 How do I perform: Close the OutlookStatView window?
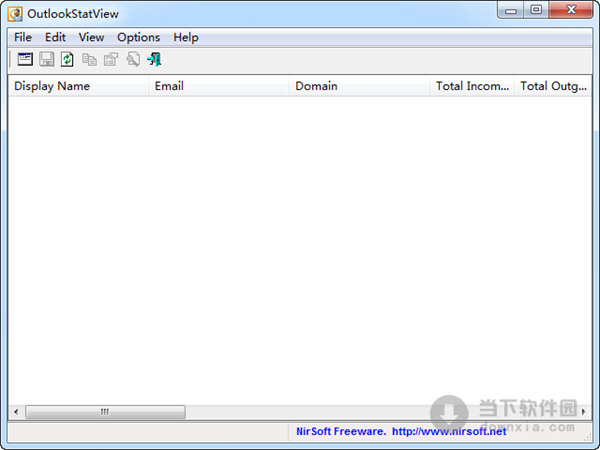(571, 10)
